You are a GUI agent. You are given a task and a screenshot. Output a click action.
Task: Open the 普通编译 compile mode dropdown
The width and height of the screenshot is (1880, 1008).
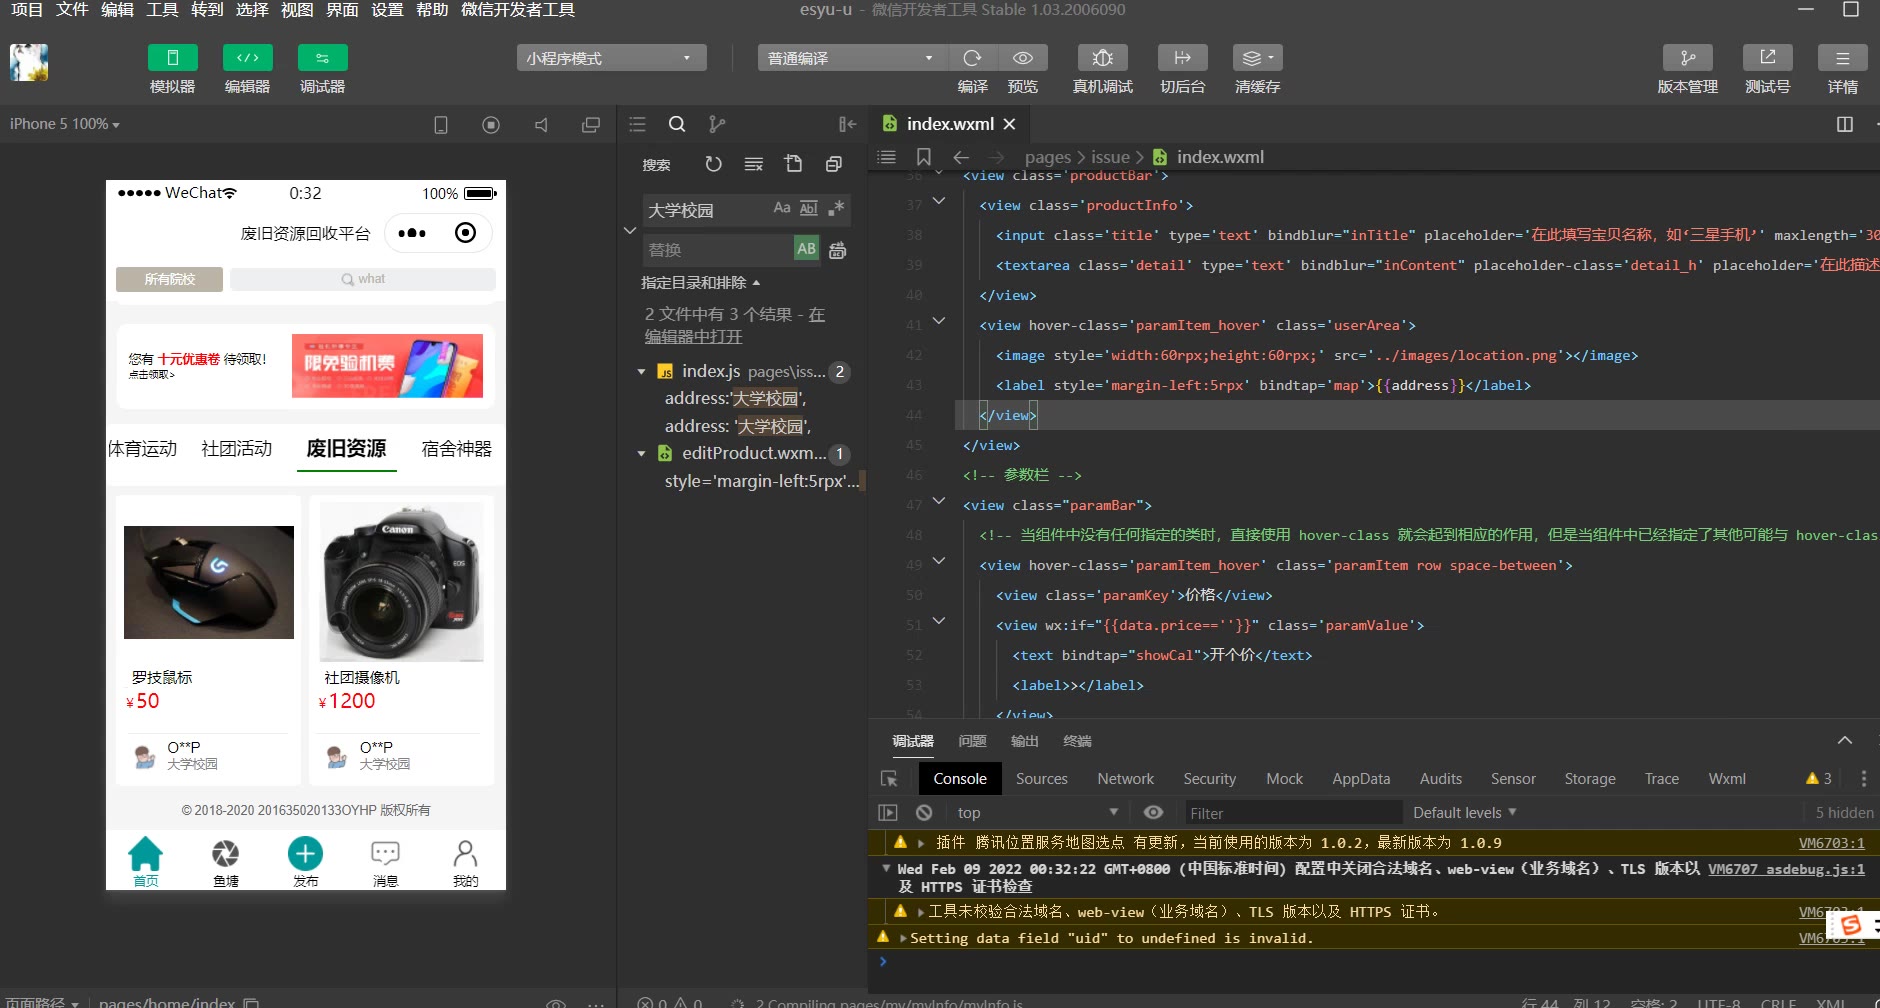coord(850,58)
